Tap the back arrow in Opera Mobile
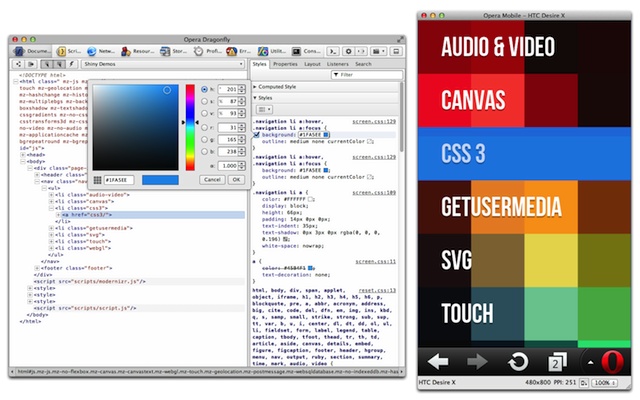The image size is (640, 400). tap(438, 362)
